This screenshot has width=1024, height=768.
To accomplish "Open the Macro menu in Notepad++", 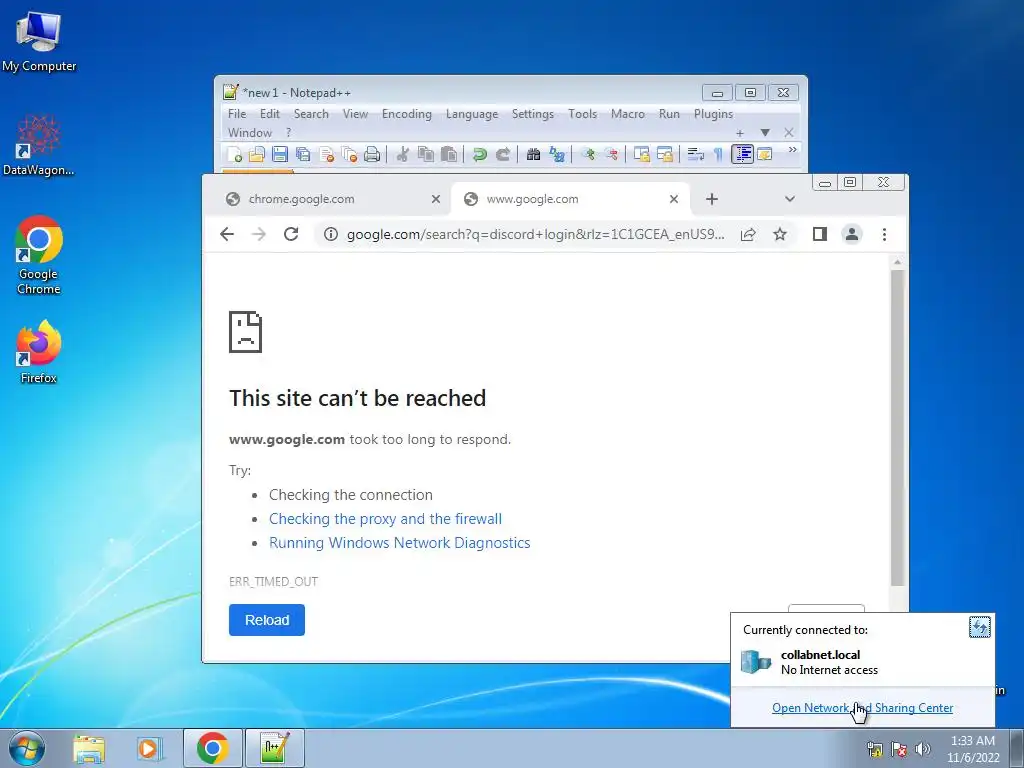I will coord(628,114).
